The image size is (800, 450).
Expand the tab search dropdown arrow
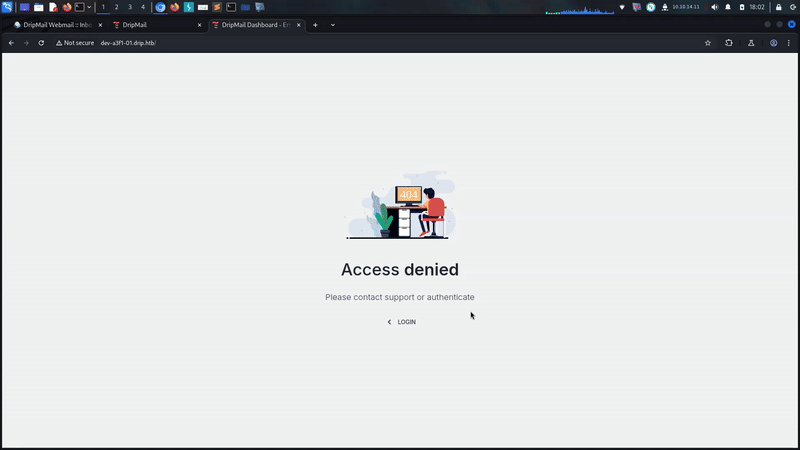(333, 24)
